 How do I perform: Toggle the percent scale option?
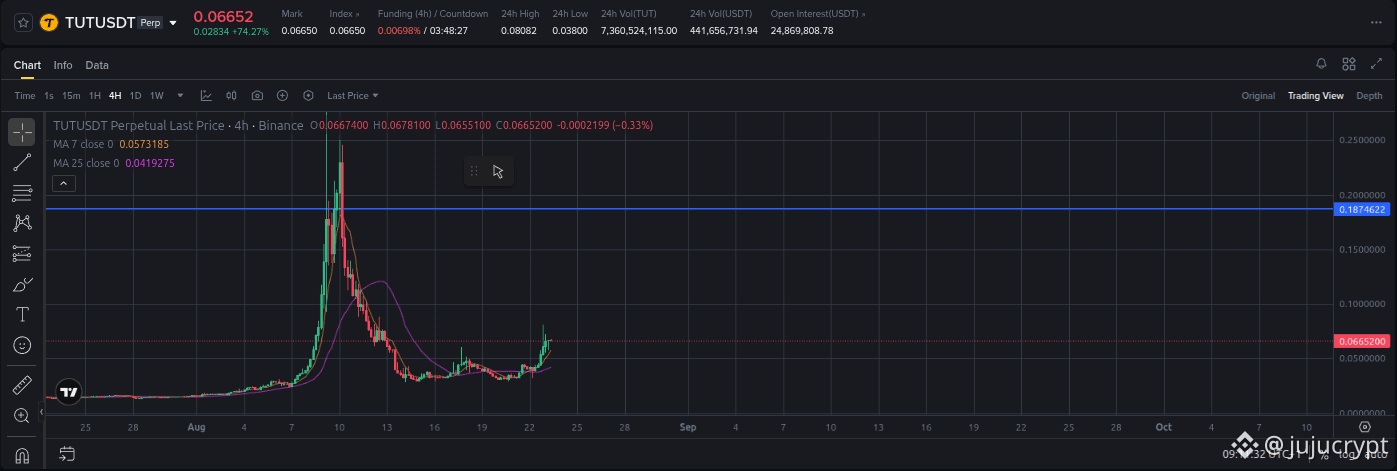[1324, 454]
